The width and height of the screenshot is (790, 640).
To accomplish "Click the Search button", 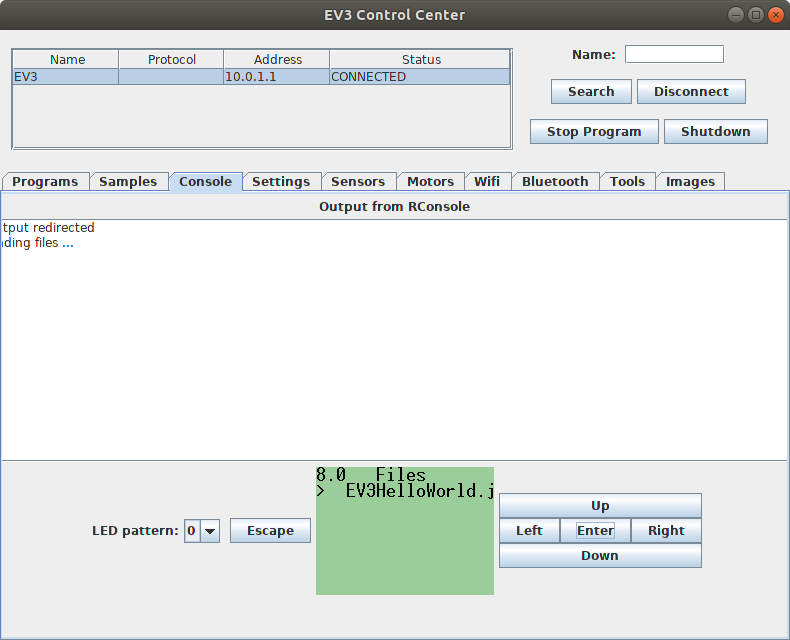I will point(591,92).
